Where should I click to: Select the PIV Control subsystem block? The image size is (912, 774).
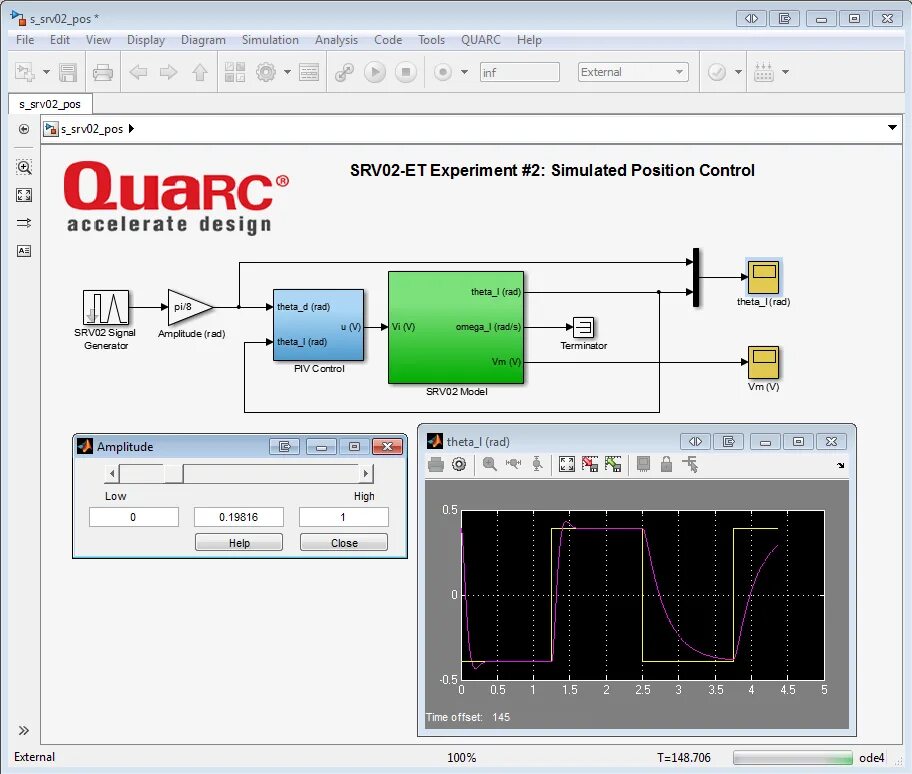pyautogui.click(x=319, y=325)
